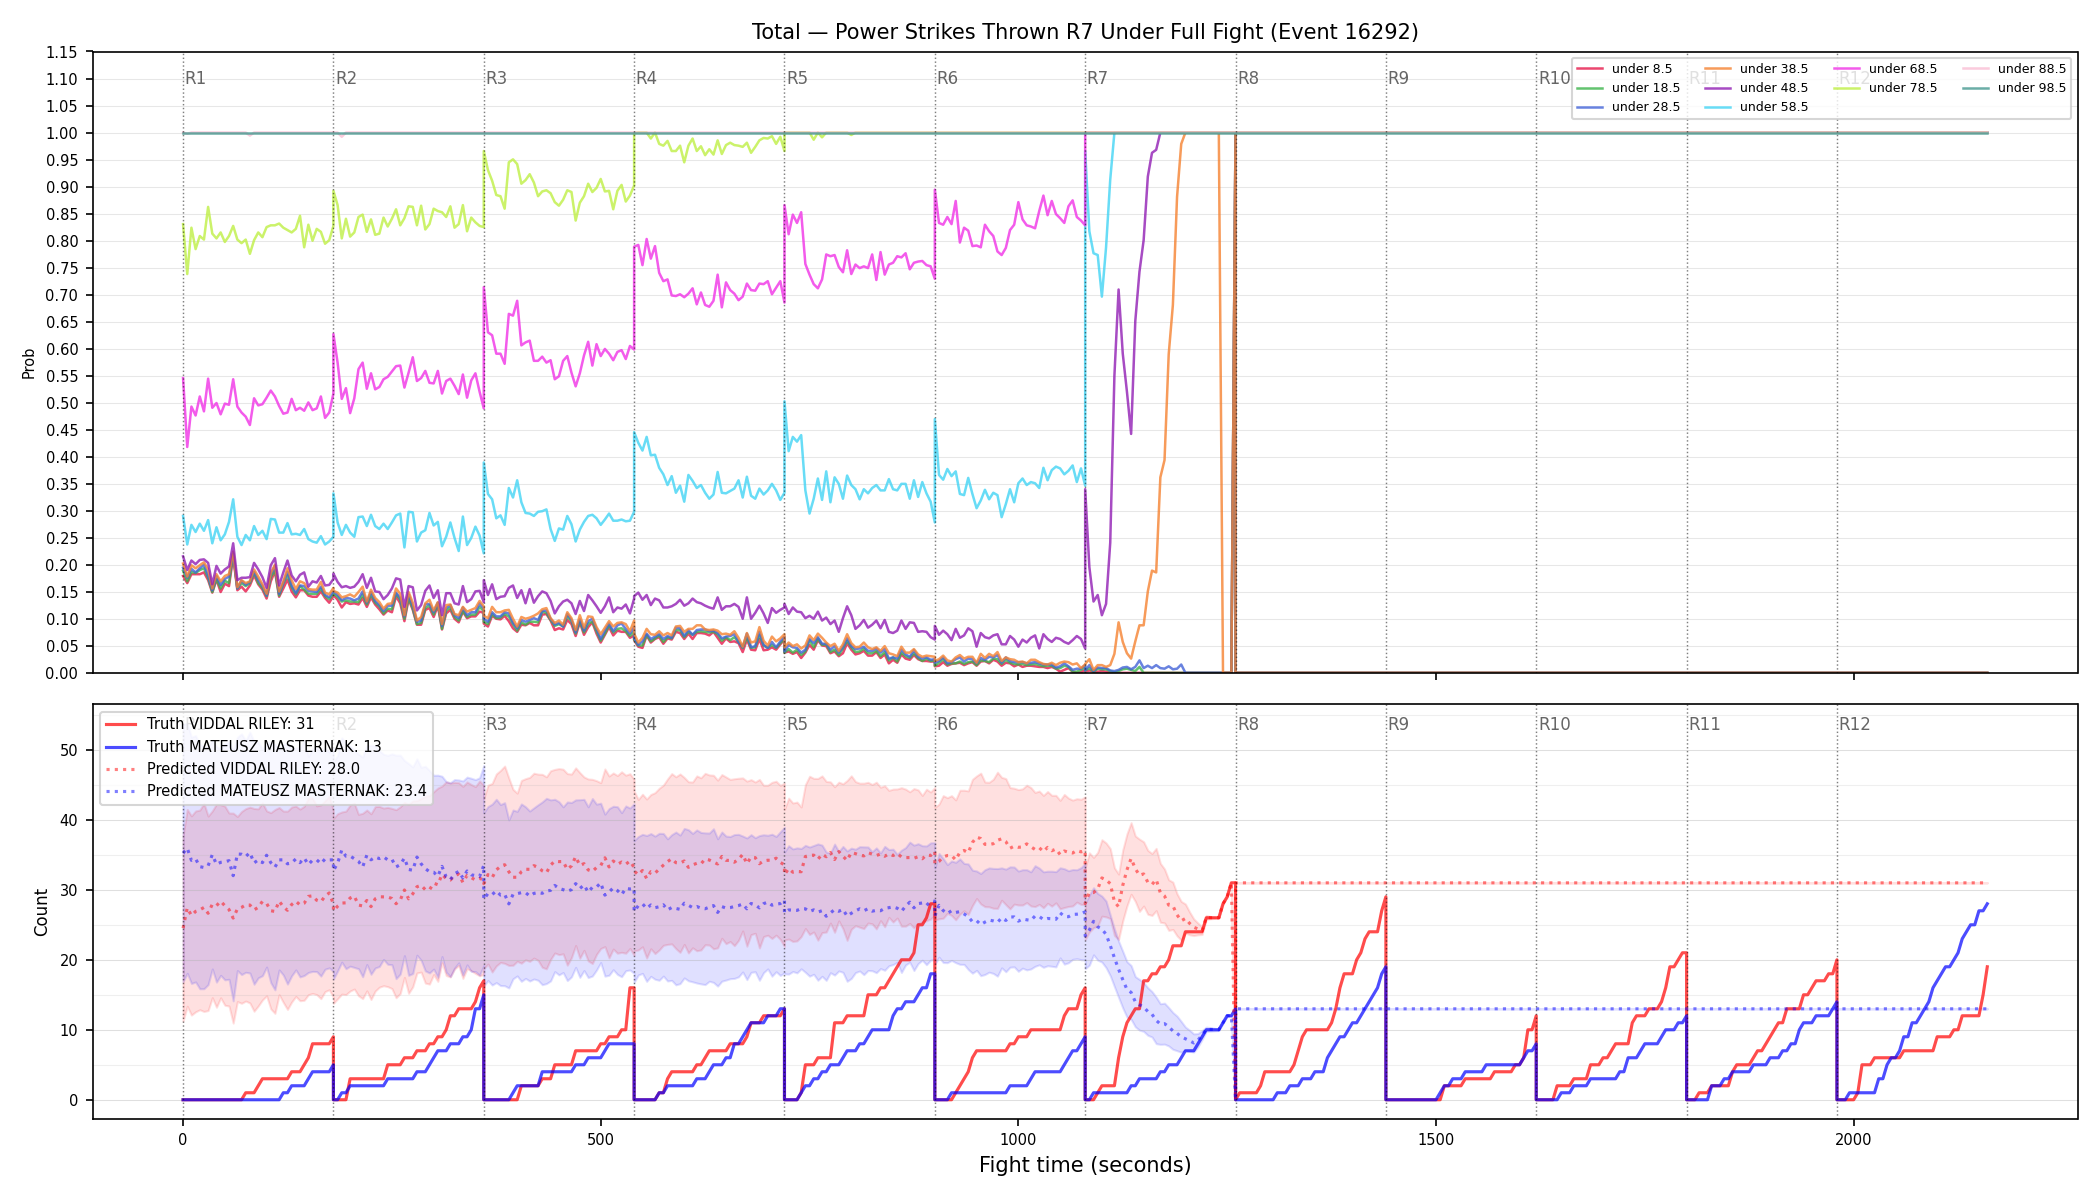
Task: Click the "2000" fight time tick label
Action: 1853,1139
